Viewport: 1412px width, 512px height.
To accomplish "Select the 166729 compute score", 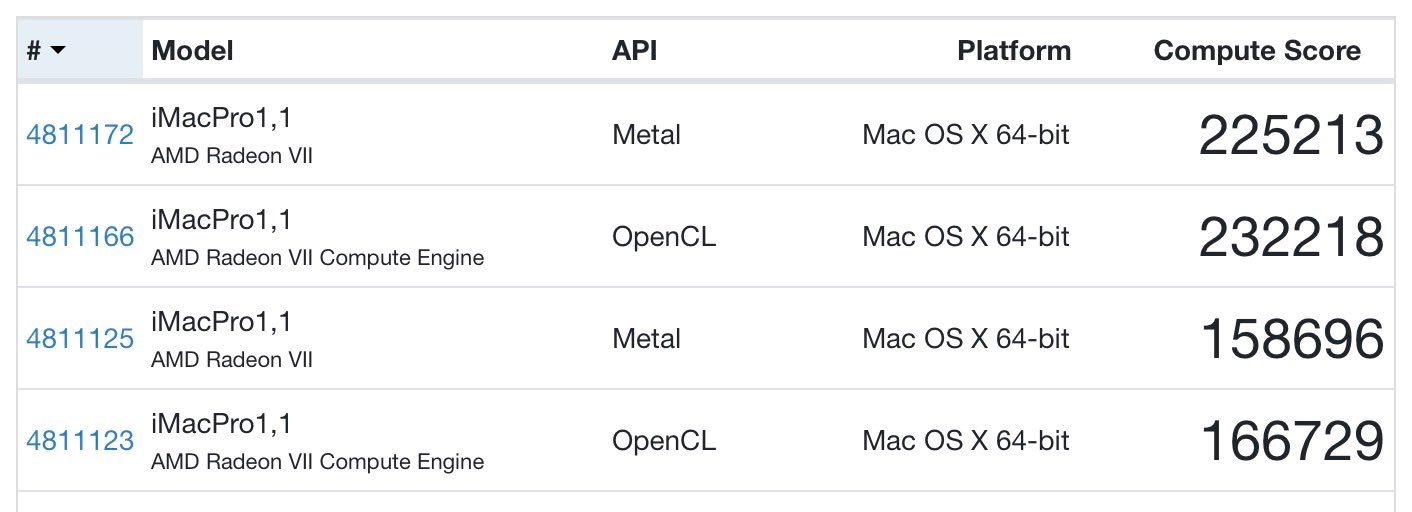I will coord(1291,441).
